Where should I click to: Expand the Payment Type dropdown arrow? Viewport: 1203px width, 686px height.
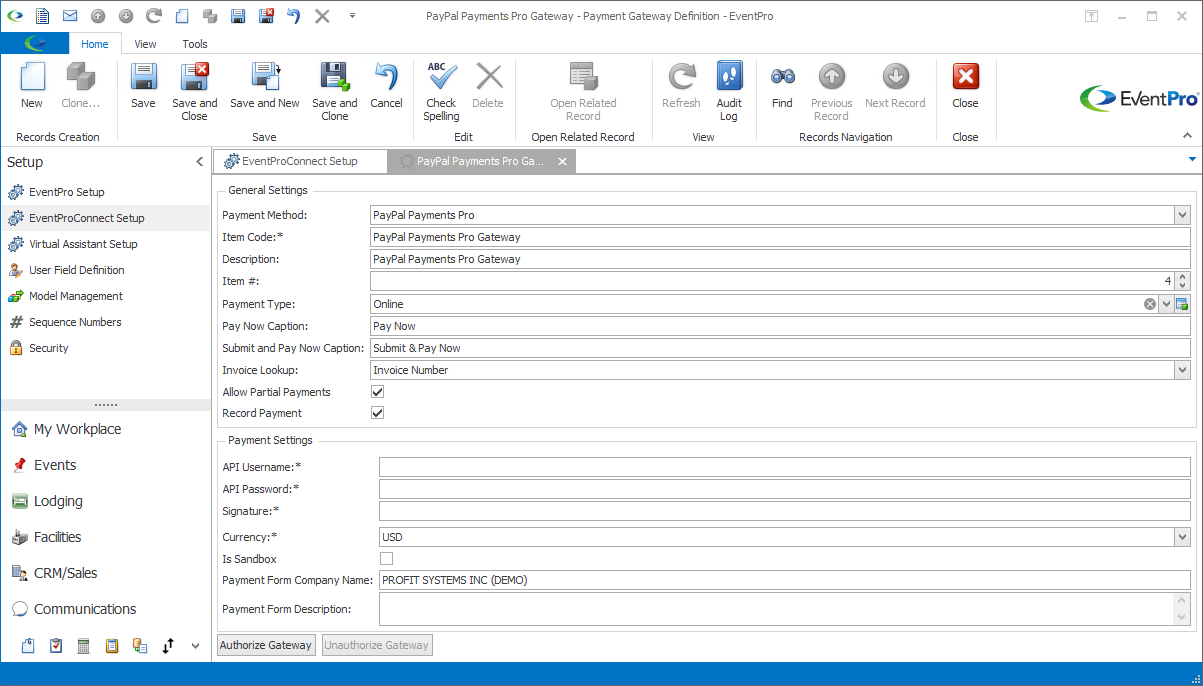(x=1166, y=304)
